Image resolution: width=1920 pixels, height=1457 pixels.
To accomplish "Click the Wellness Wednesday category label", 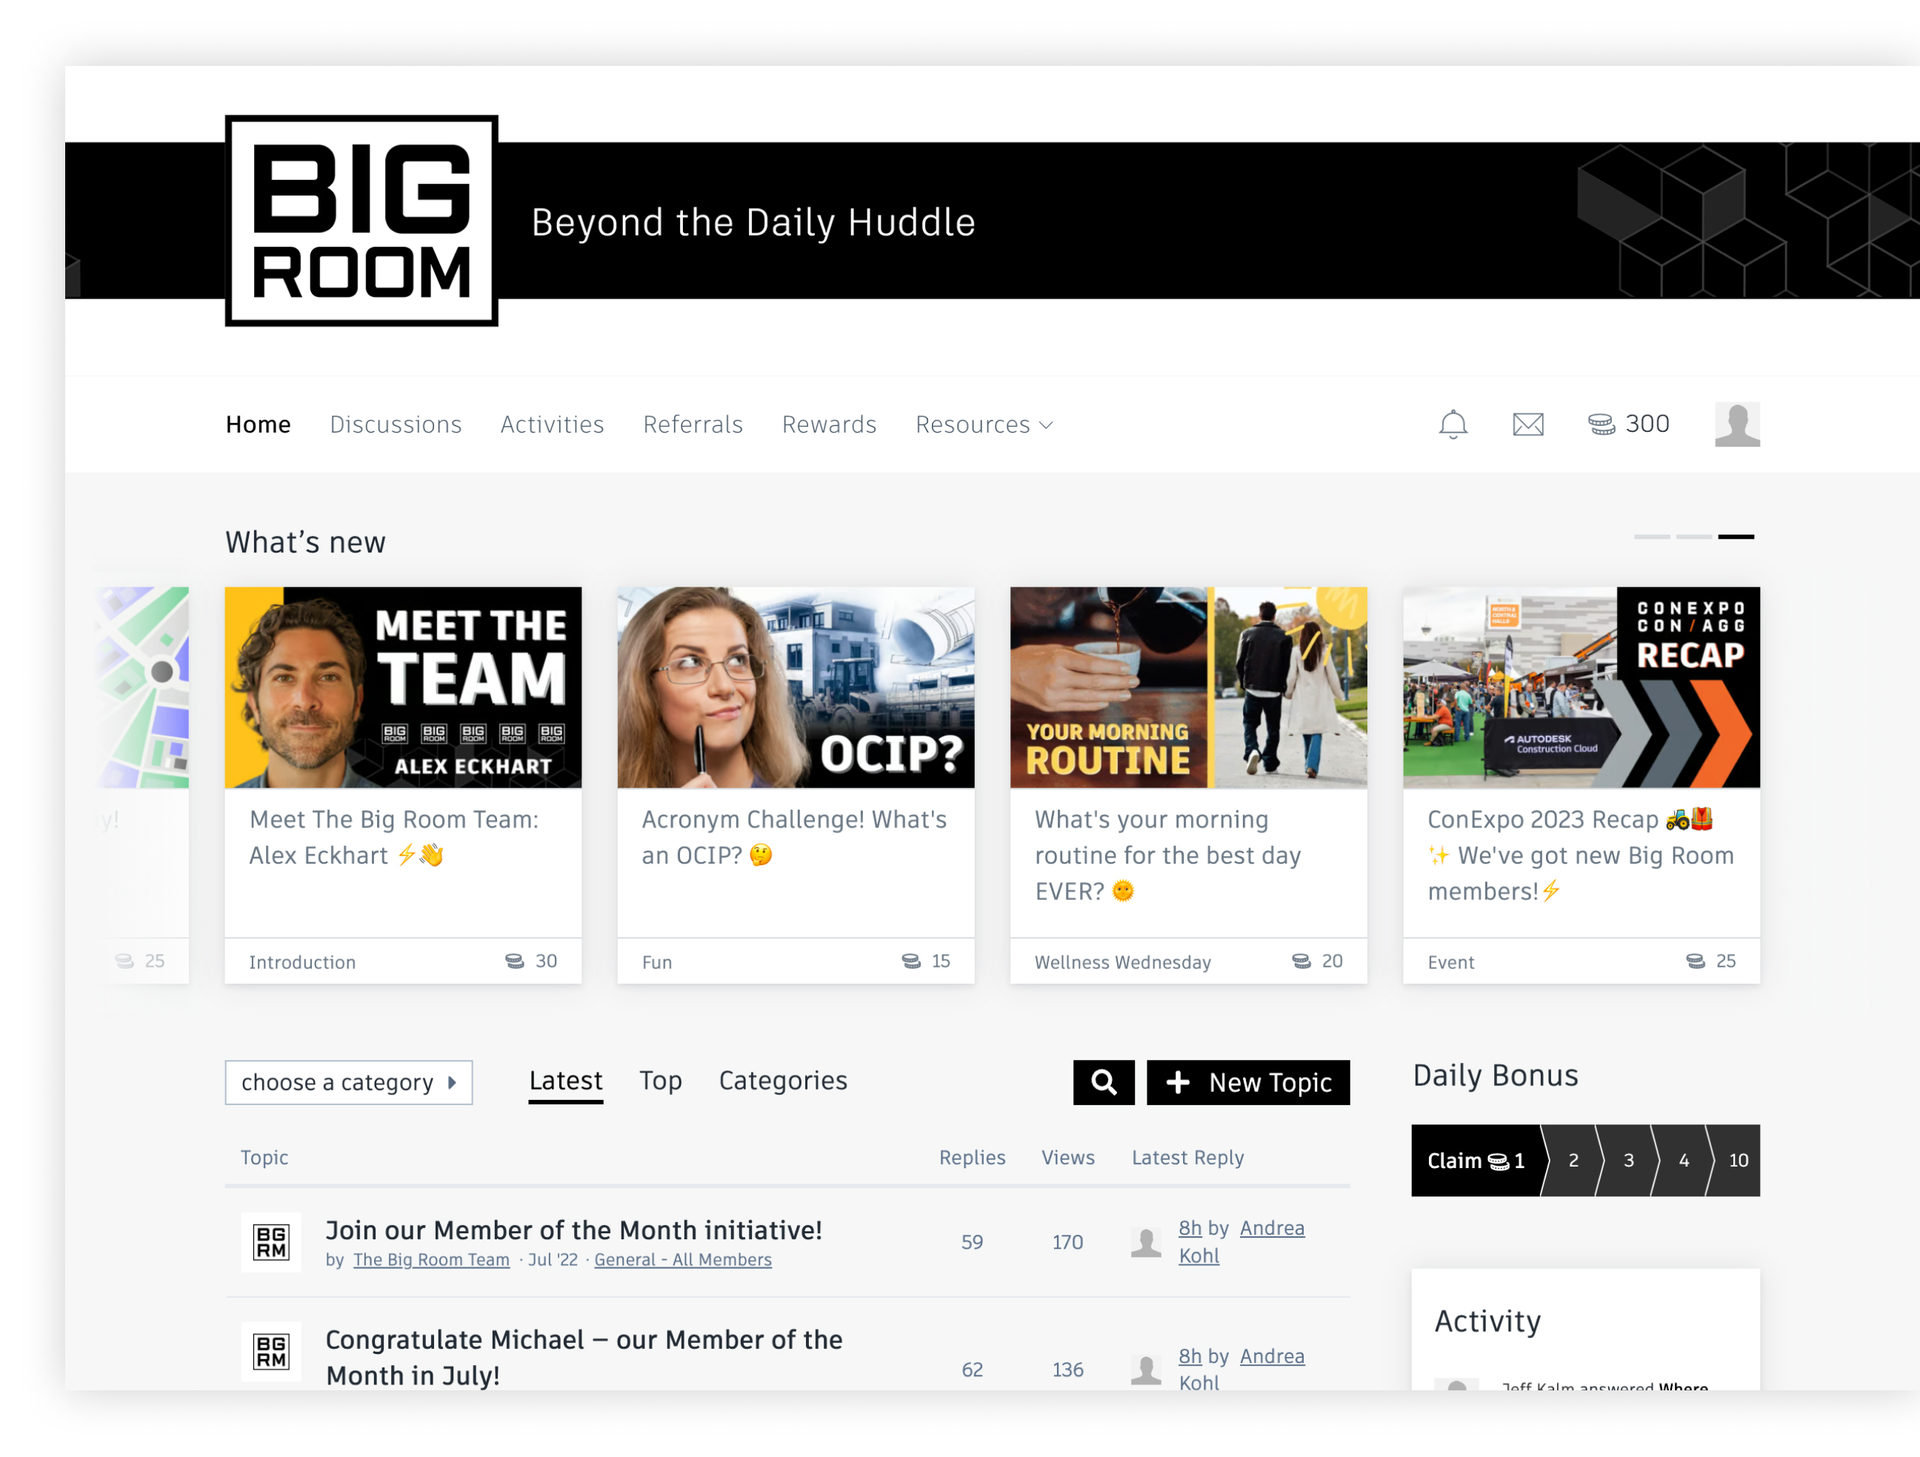I will (x=1122, y=962).
